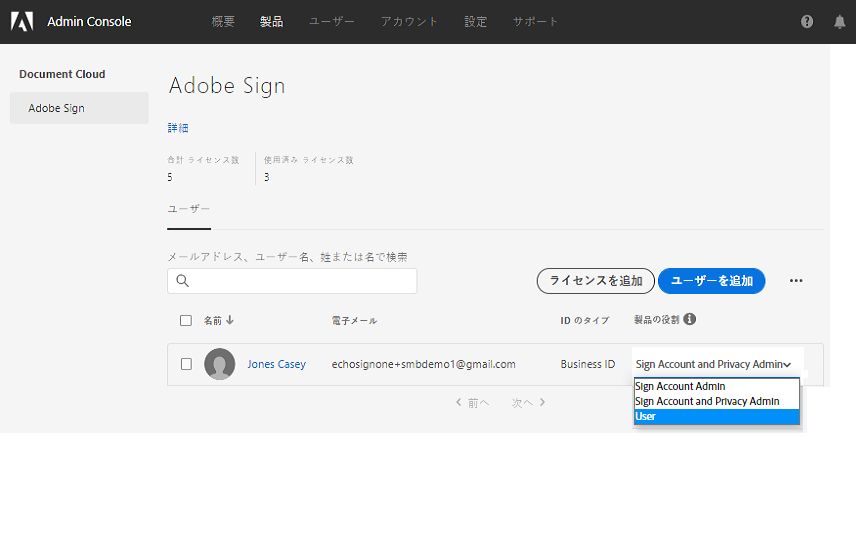This screenshot has height=536, width=856.
Task: Click the search magnifier icon
Action: 183,281
